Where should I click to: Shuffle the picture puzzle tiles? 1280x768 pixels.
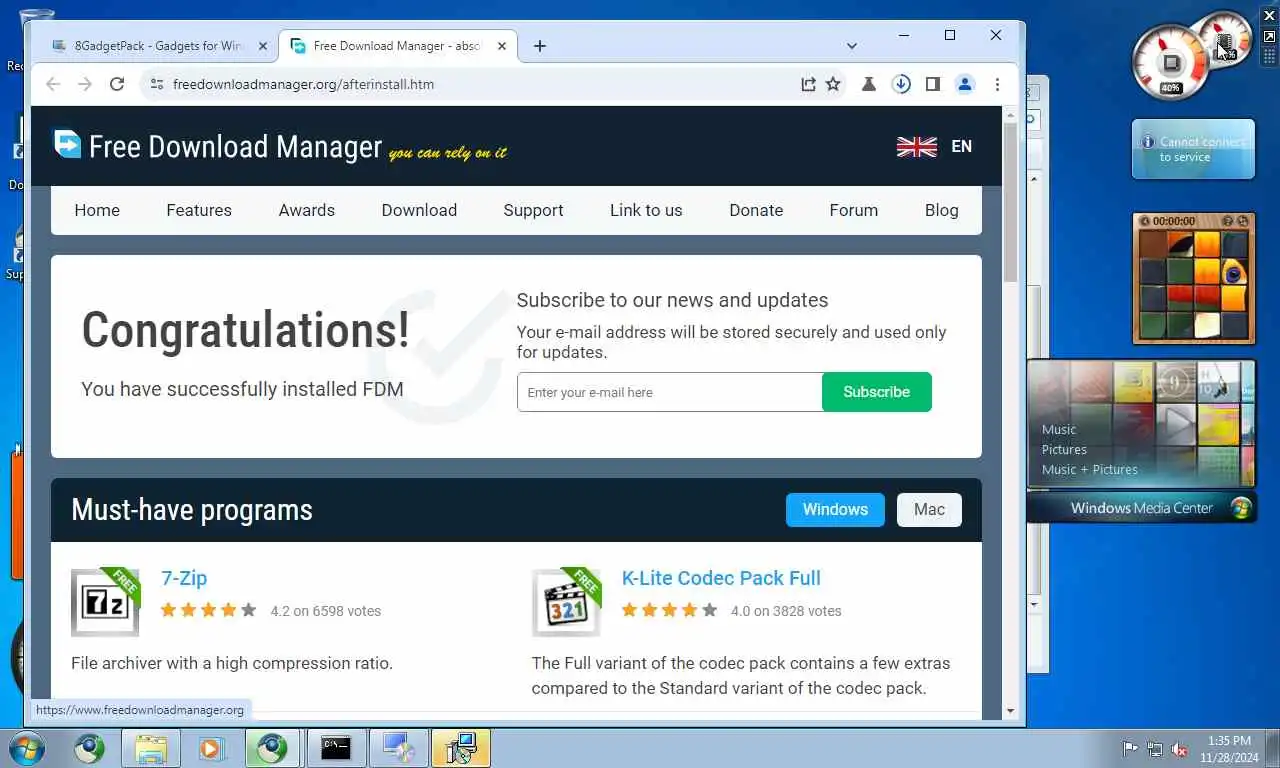tap(1243, 221)
